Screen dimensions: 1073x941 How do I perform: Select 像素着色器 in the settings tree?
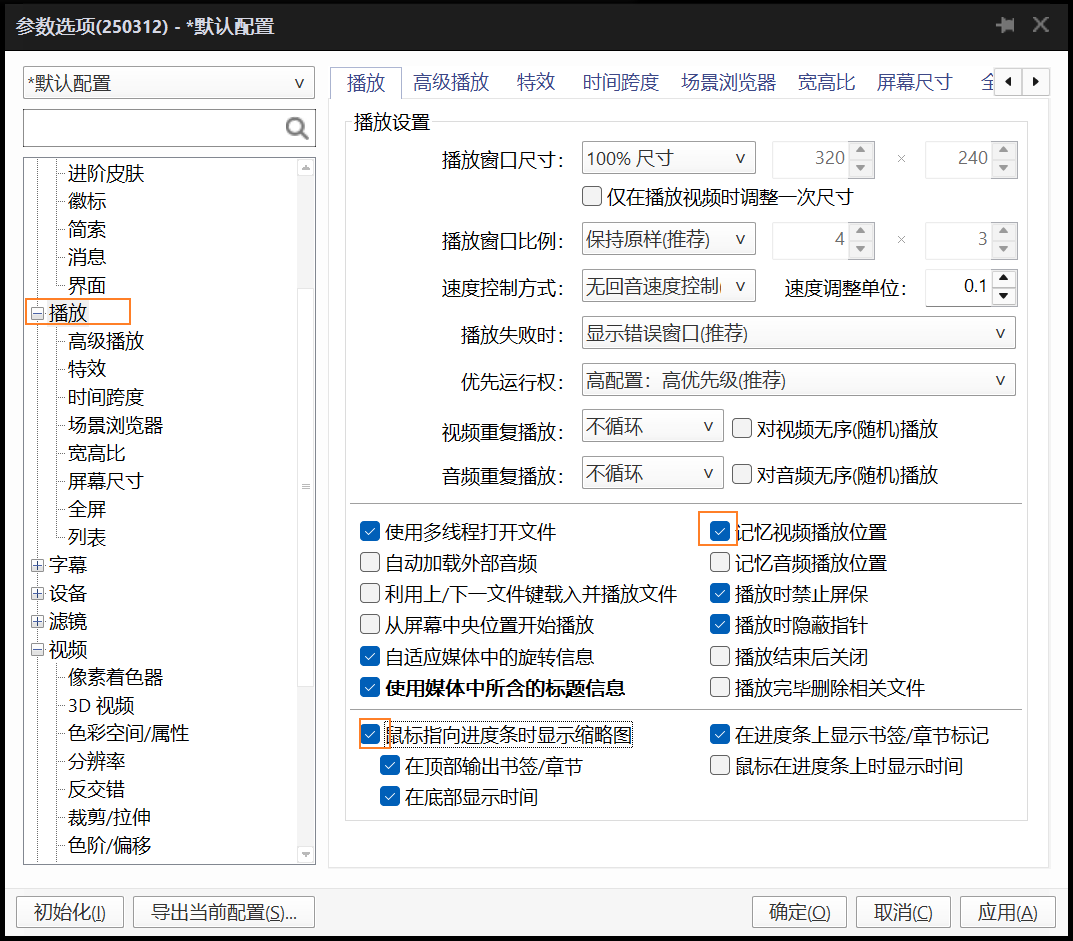click(116, 678)
